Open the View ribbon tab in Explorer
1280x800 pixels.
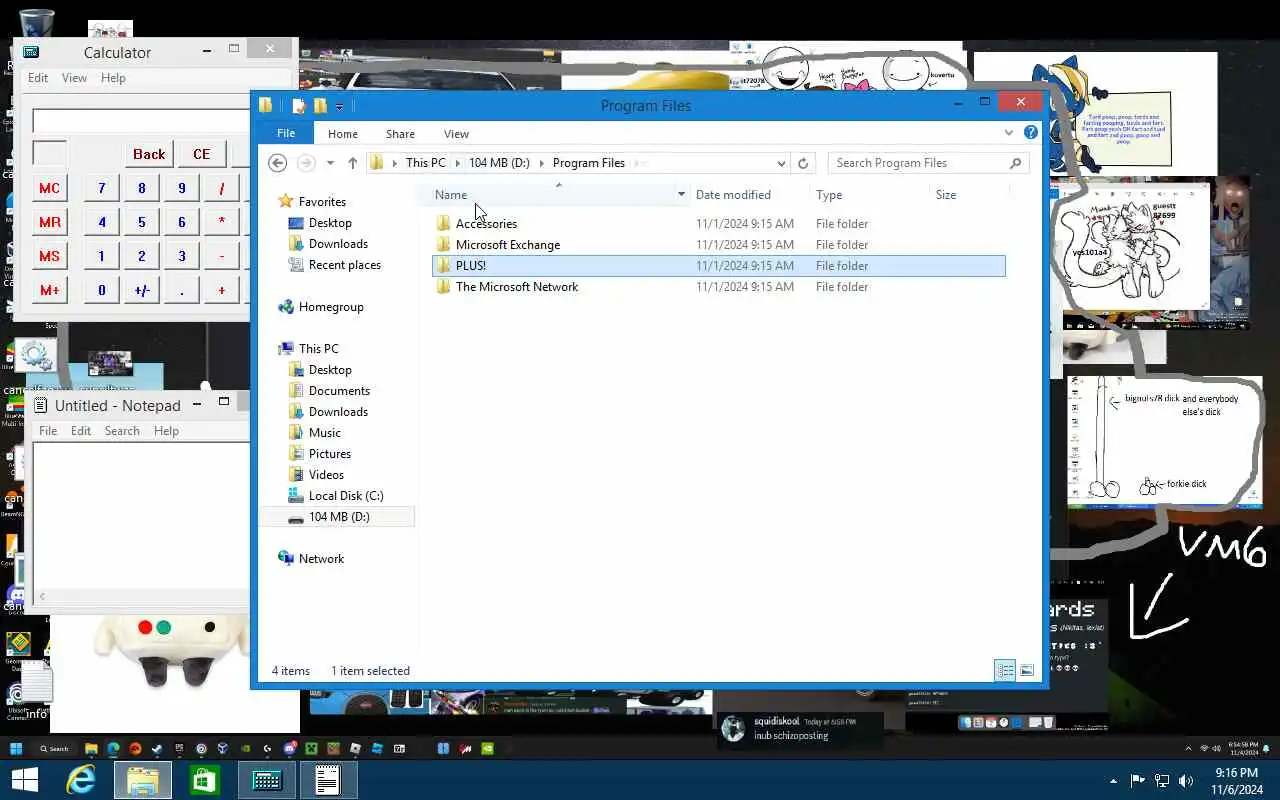(456, 134)
